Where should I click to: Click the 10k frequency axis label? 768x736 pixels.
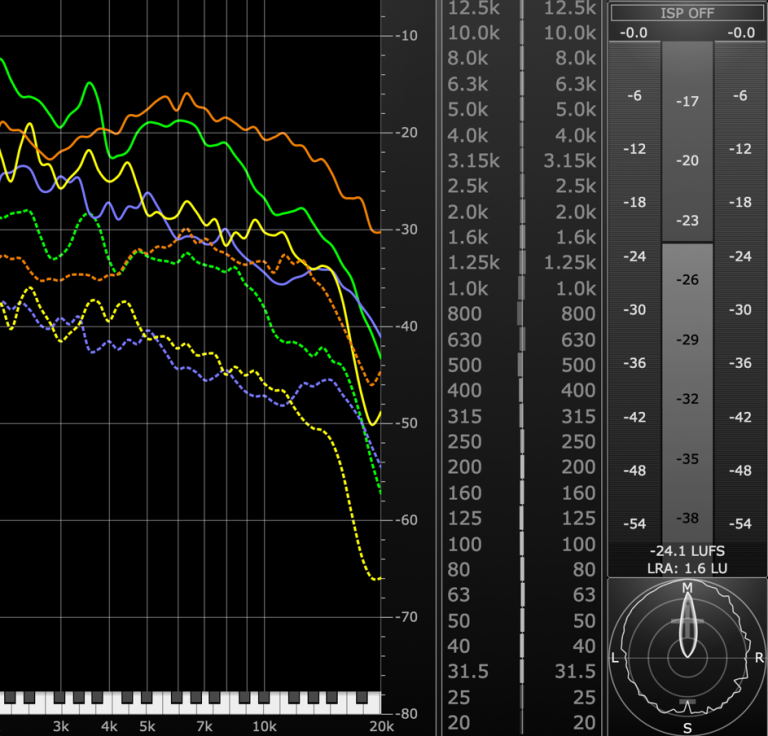click(264, 726)
